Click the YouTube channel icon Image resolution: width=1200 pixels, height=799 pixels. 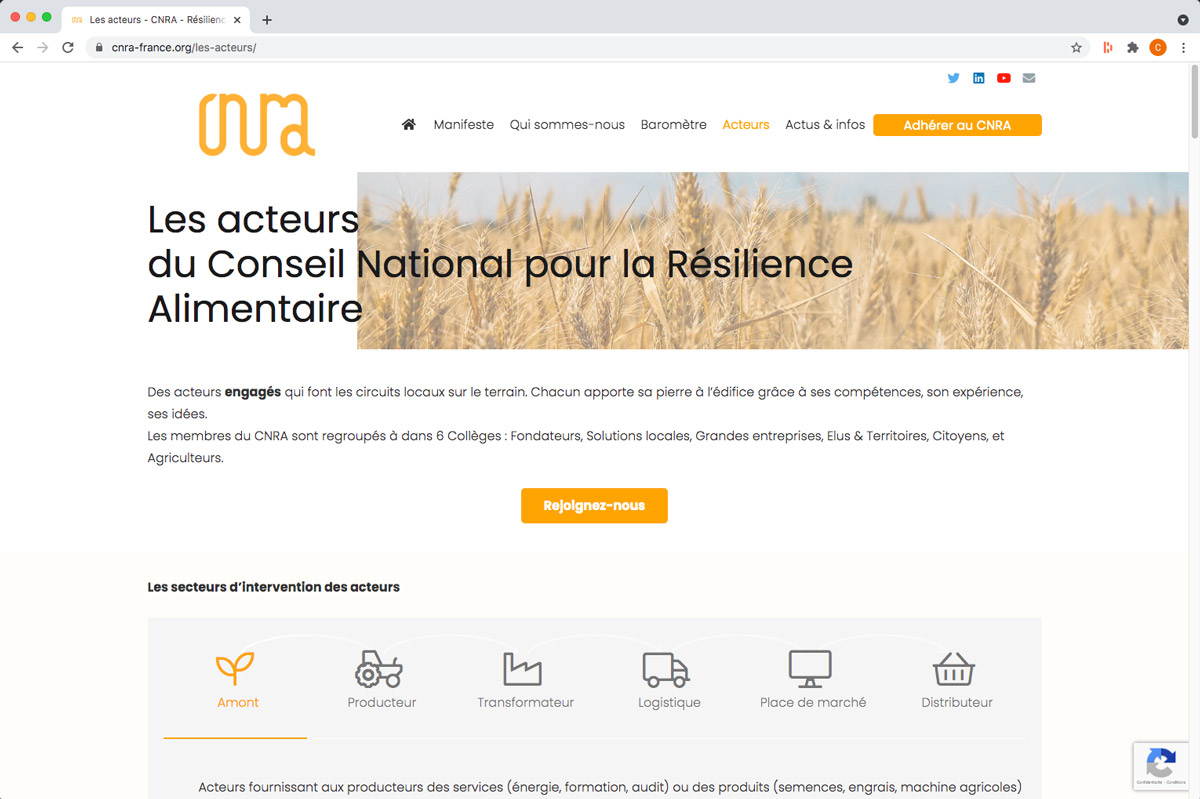[1003, 78]
